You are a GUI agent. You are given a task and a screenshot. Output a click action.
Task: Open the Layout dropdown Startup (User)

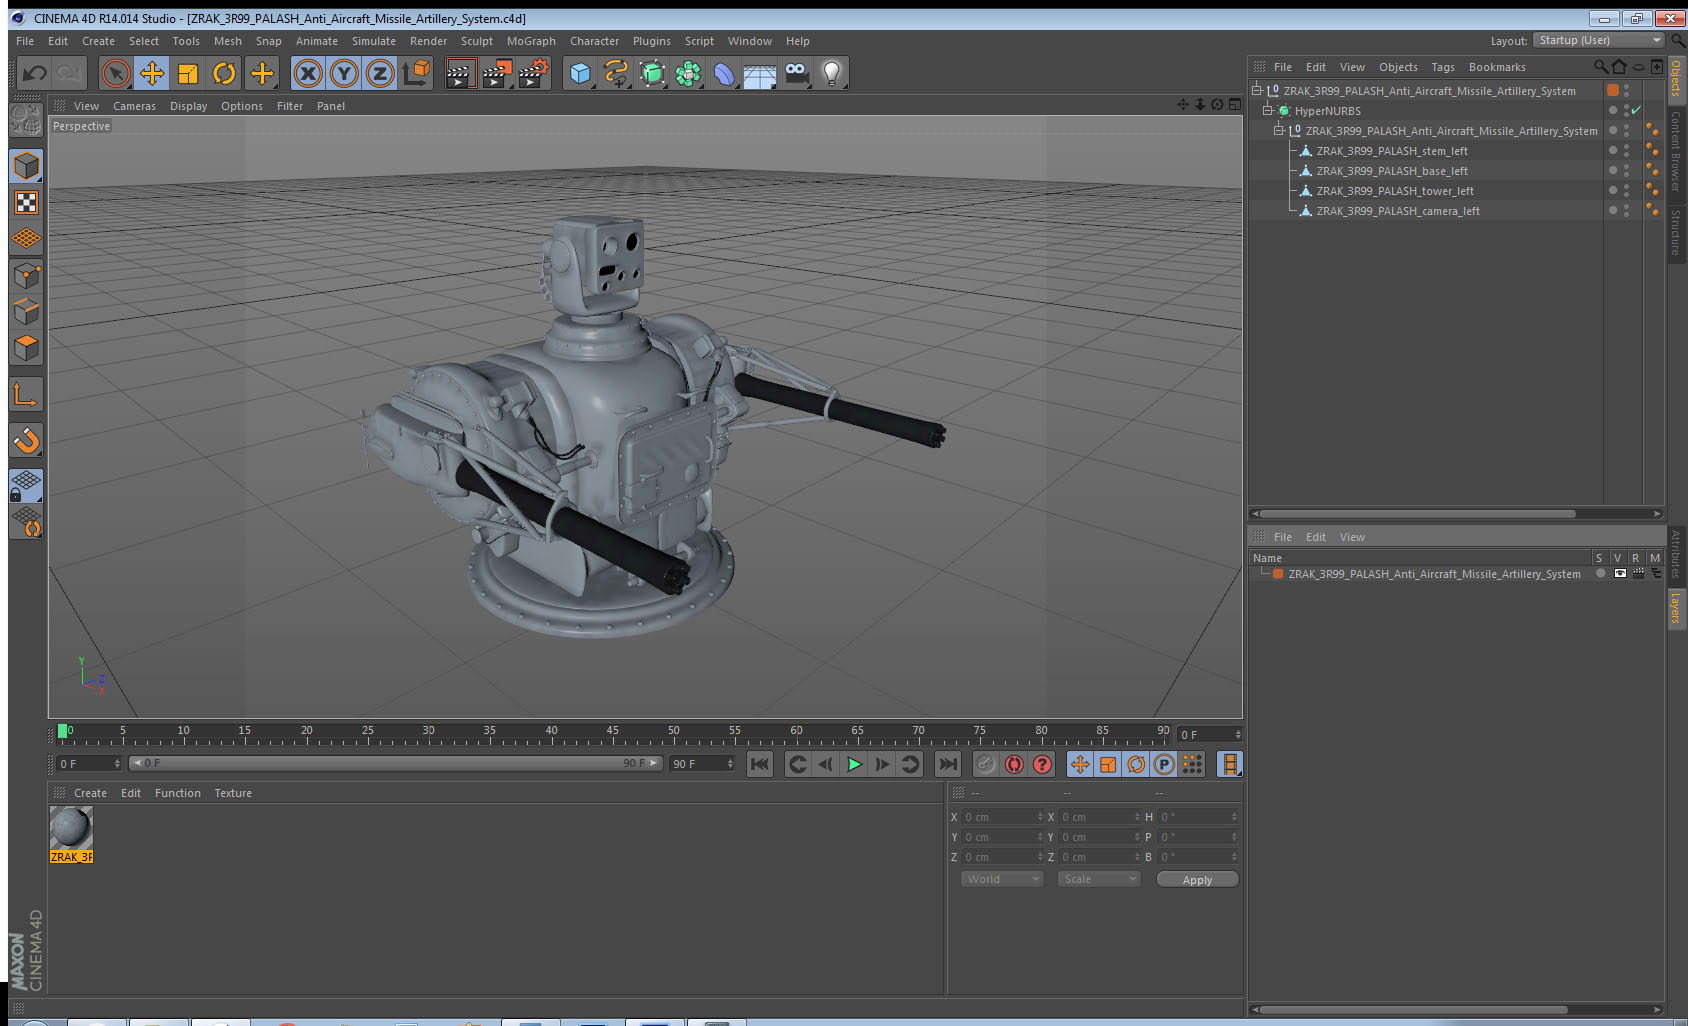click(1599, 40)
